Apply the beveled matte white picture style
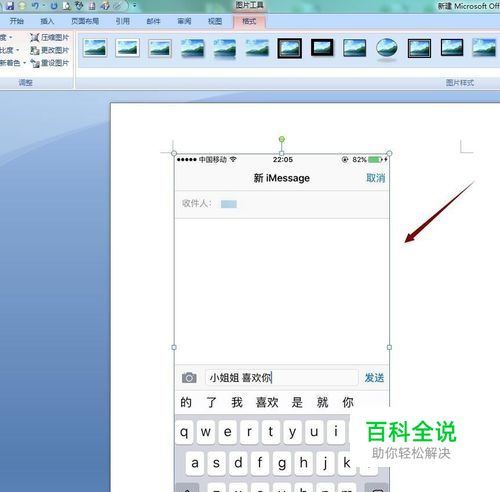Screen dimensions: 500x492 tap(127, 48)
